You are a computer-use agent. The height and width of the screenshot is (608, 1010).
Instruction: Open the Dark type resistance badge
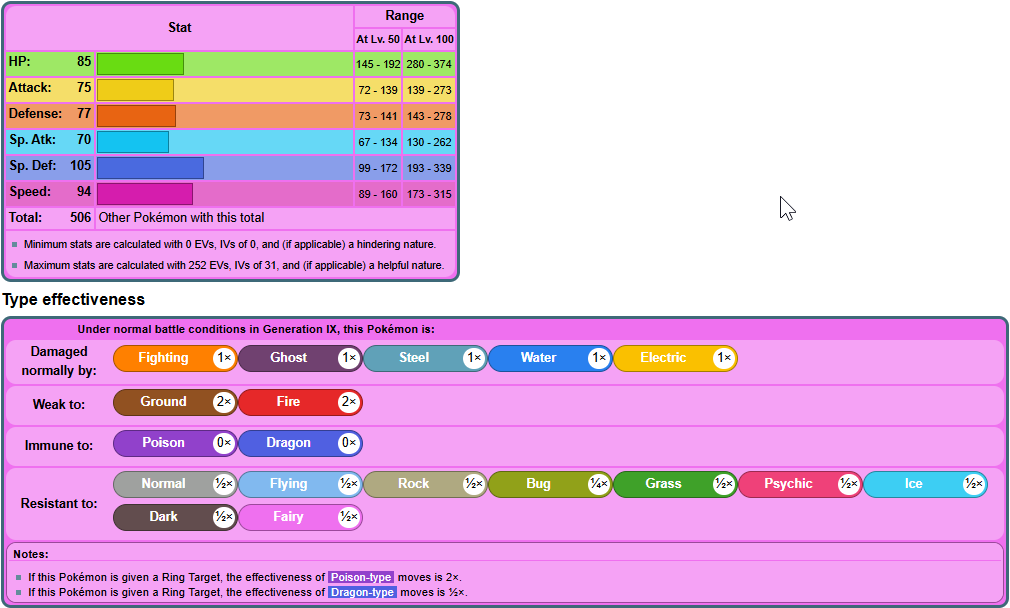(x=175, y=517)
